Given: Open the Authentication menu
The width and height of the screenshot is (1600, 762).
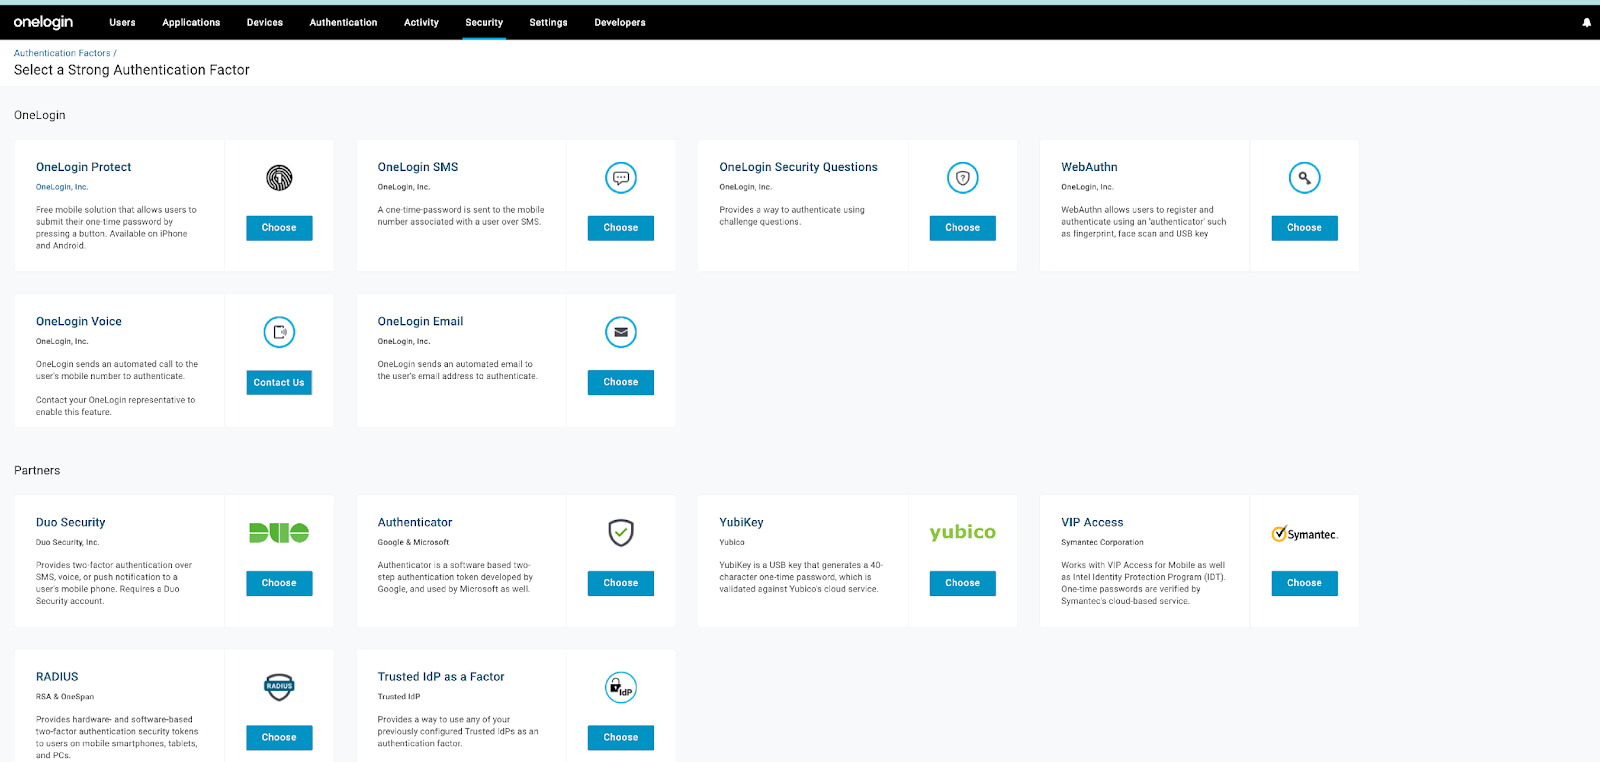Looking at the screenshot, I should click(343, 22).
